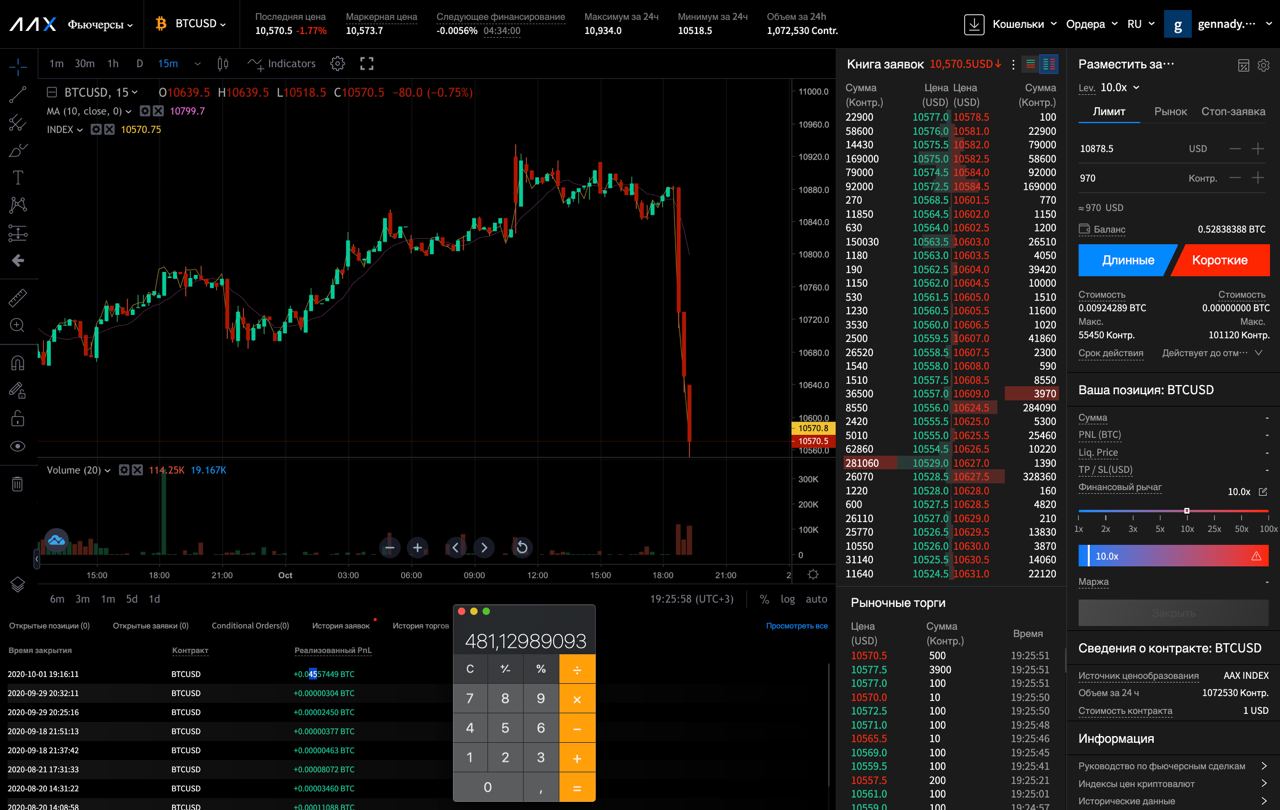The width and height of the screenshot is (1280, 810).
Task: Zoom in chart with plus button
Action: point(418,547)
